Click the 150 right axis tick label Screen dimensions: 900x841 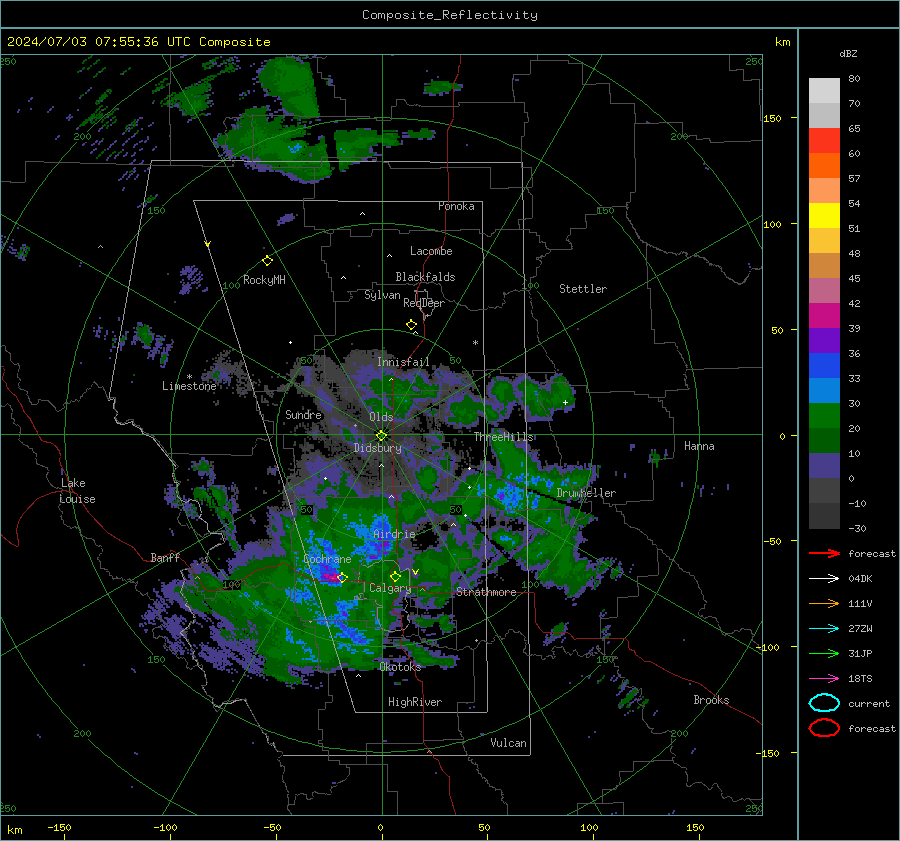point(773,118)
